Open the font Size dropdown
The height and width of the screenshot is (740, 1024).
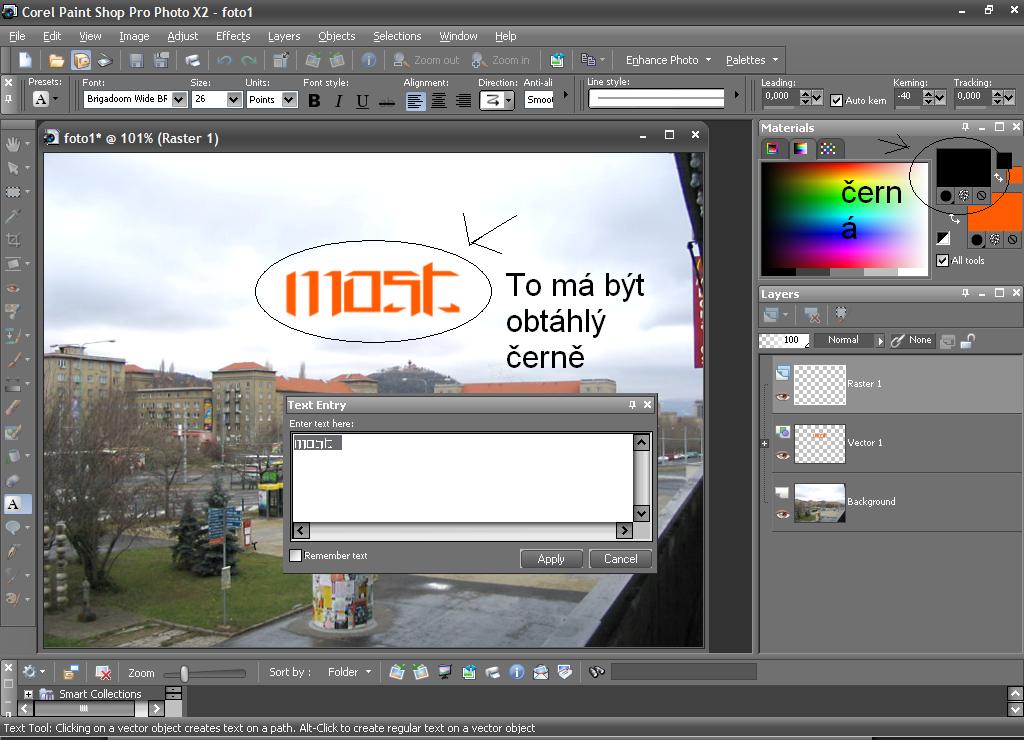(x=234, y=100)
